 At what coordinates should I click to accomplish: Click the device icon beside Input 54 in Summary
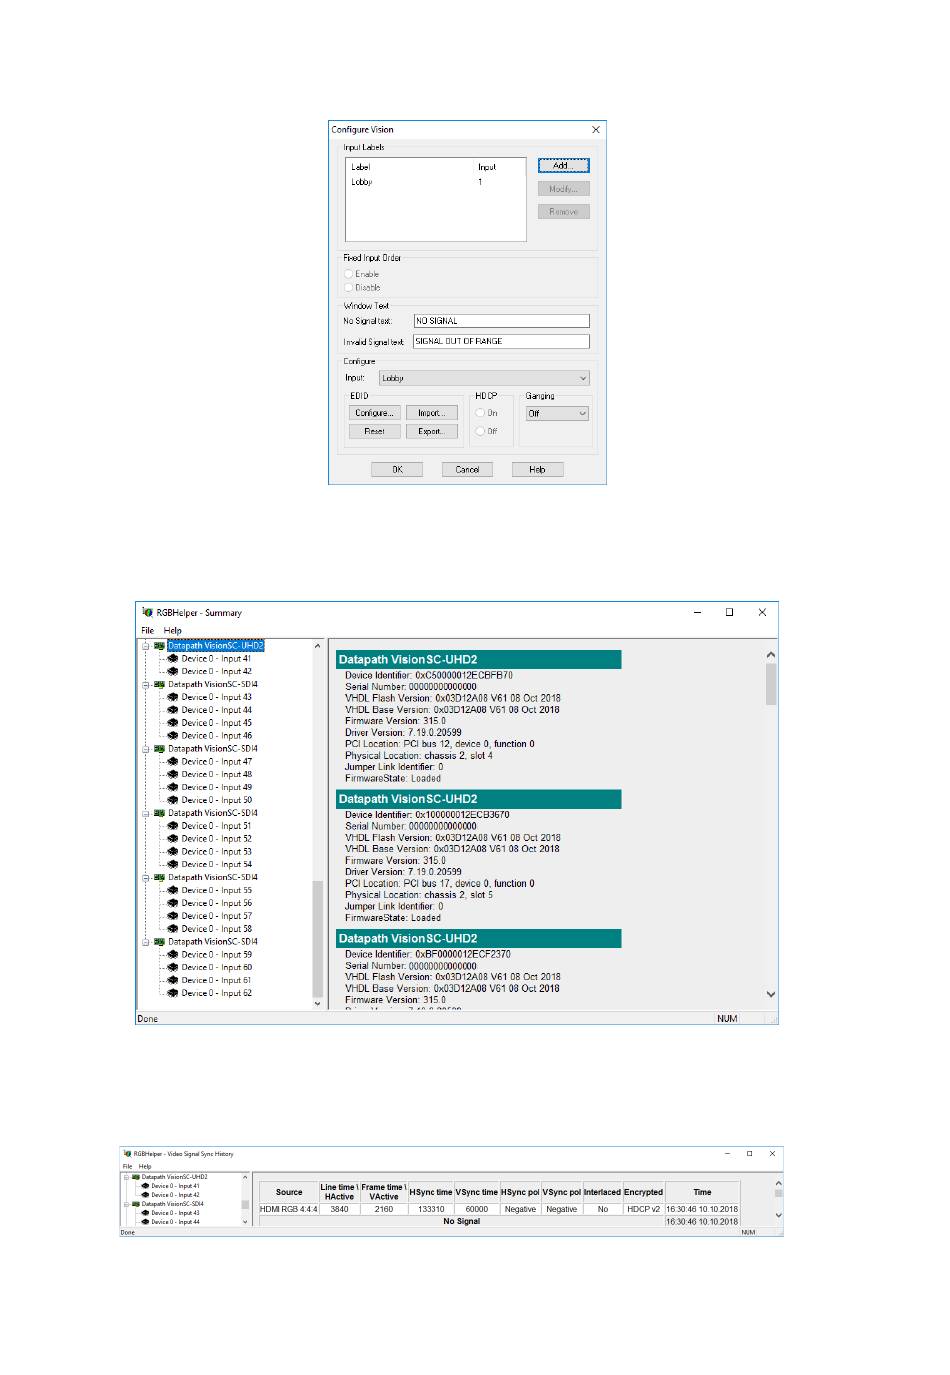(x=173, y=865)
